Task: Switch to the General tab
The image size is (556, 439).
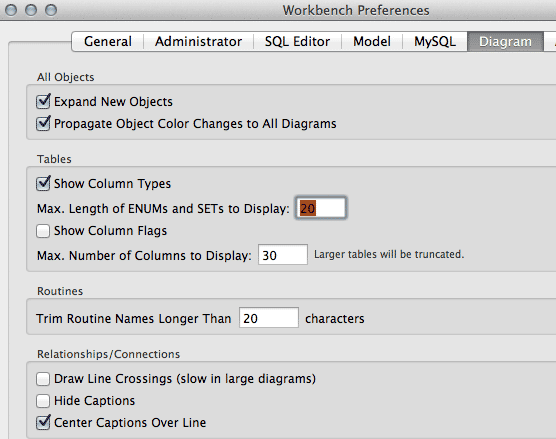Action: 108,41
